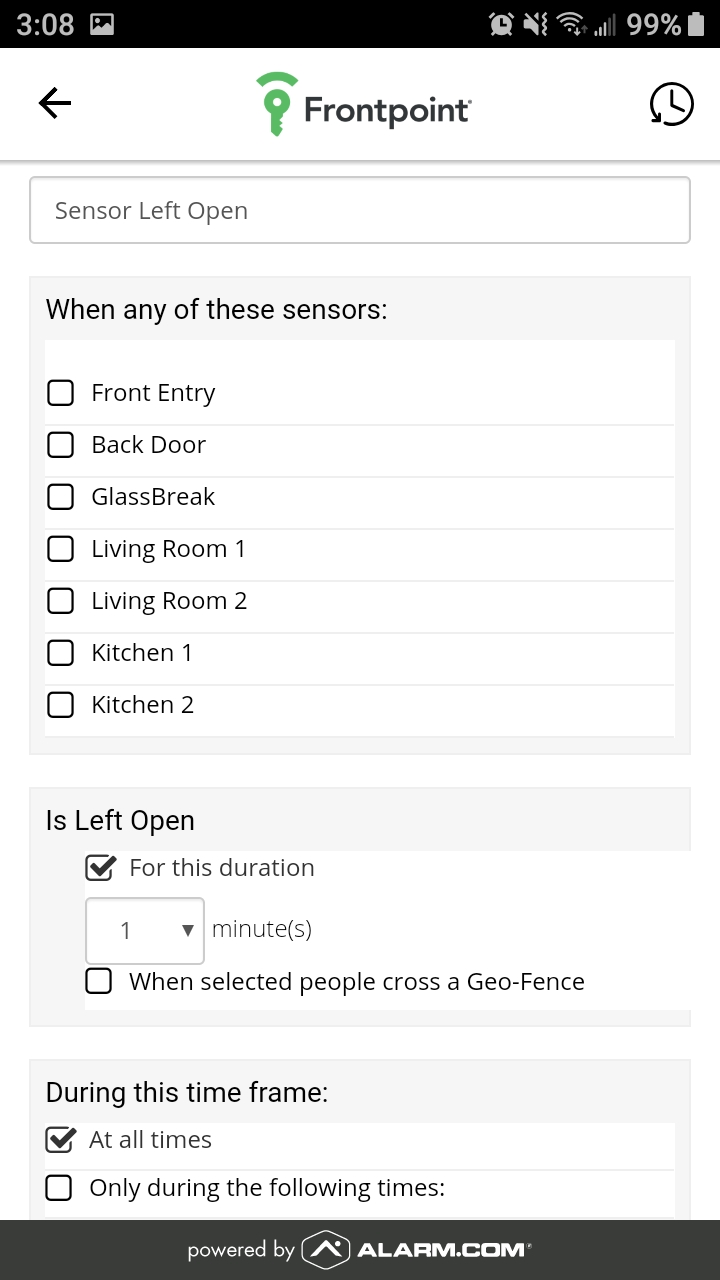Check the Front Entry sensor checkbox

coord(61,393)
